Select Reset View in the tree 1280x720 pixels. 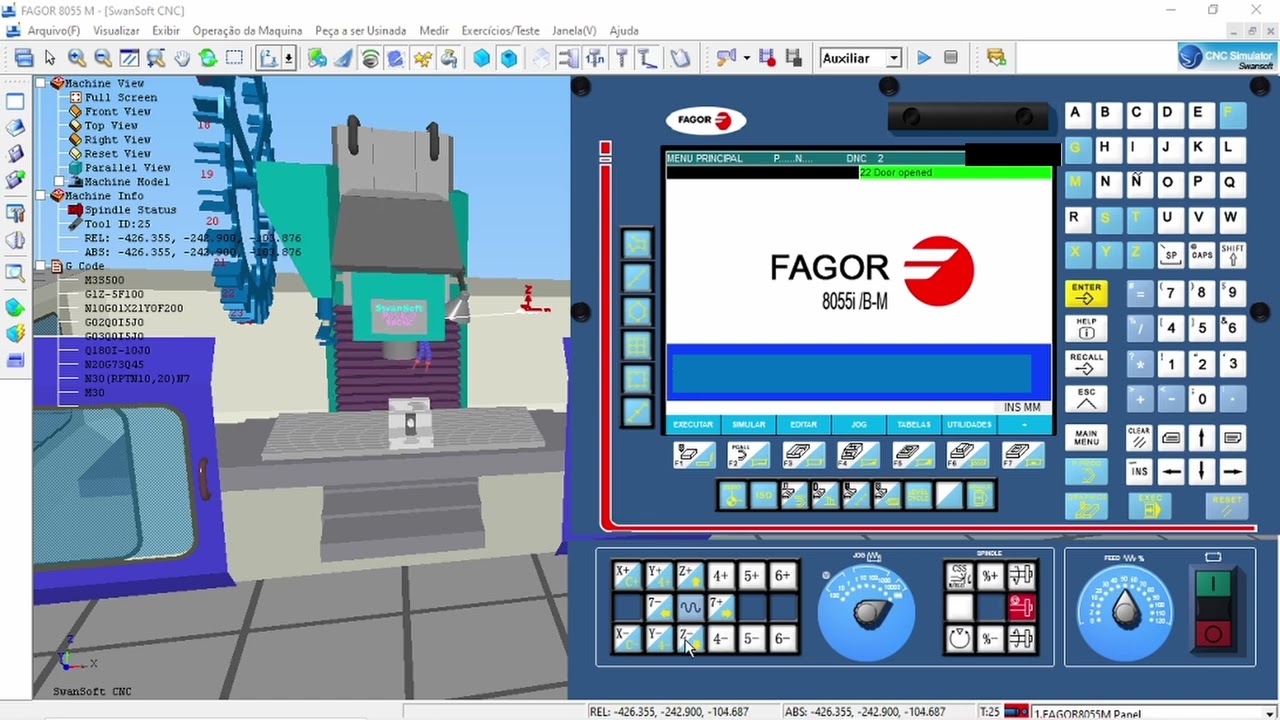point(118,154)
